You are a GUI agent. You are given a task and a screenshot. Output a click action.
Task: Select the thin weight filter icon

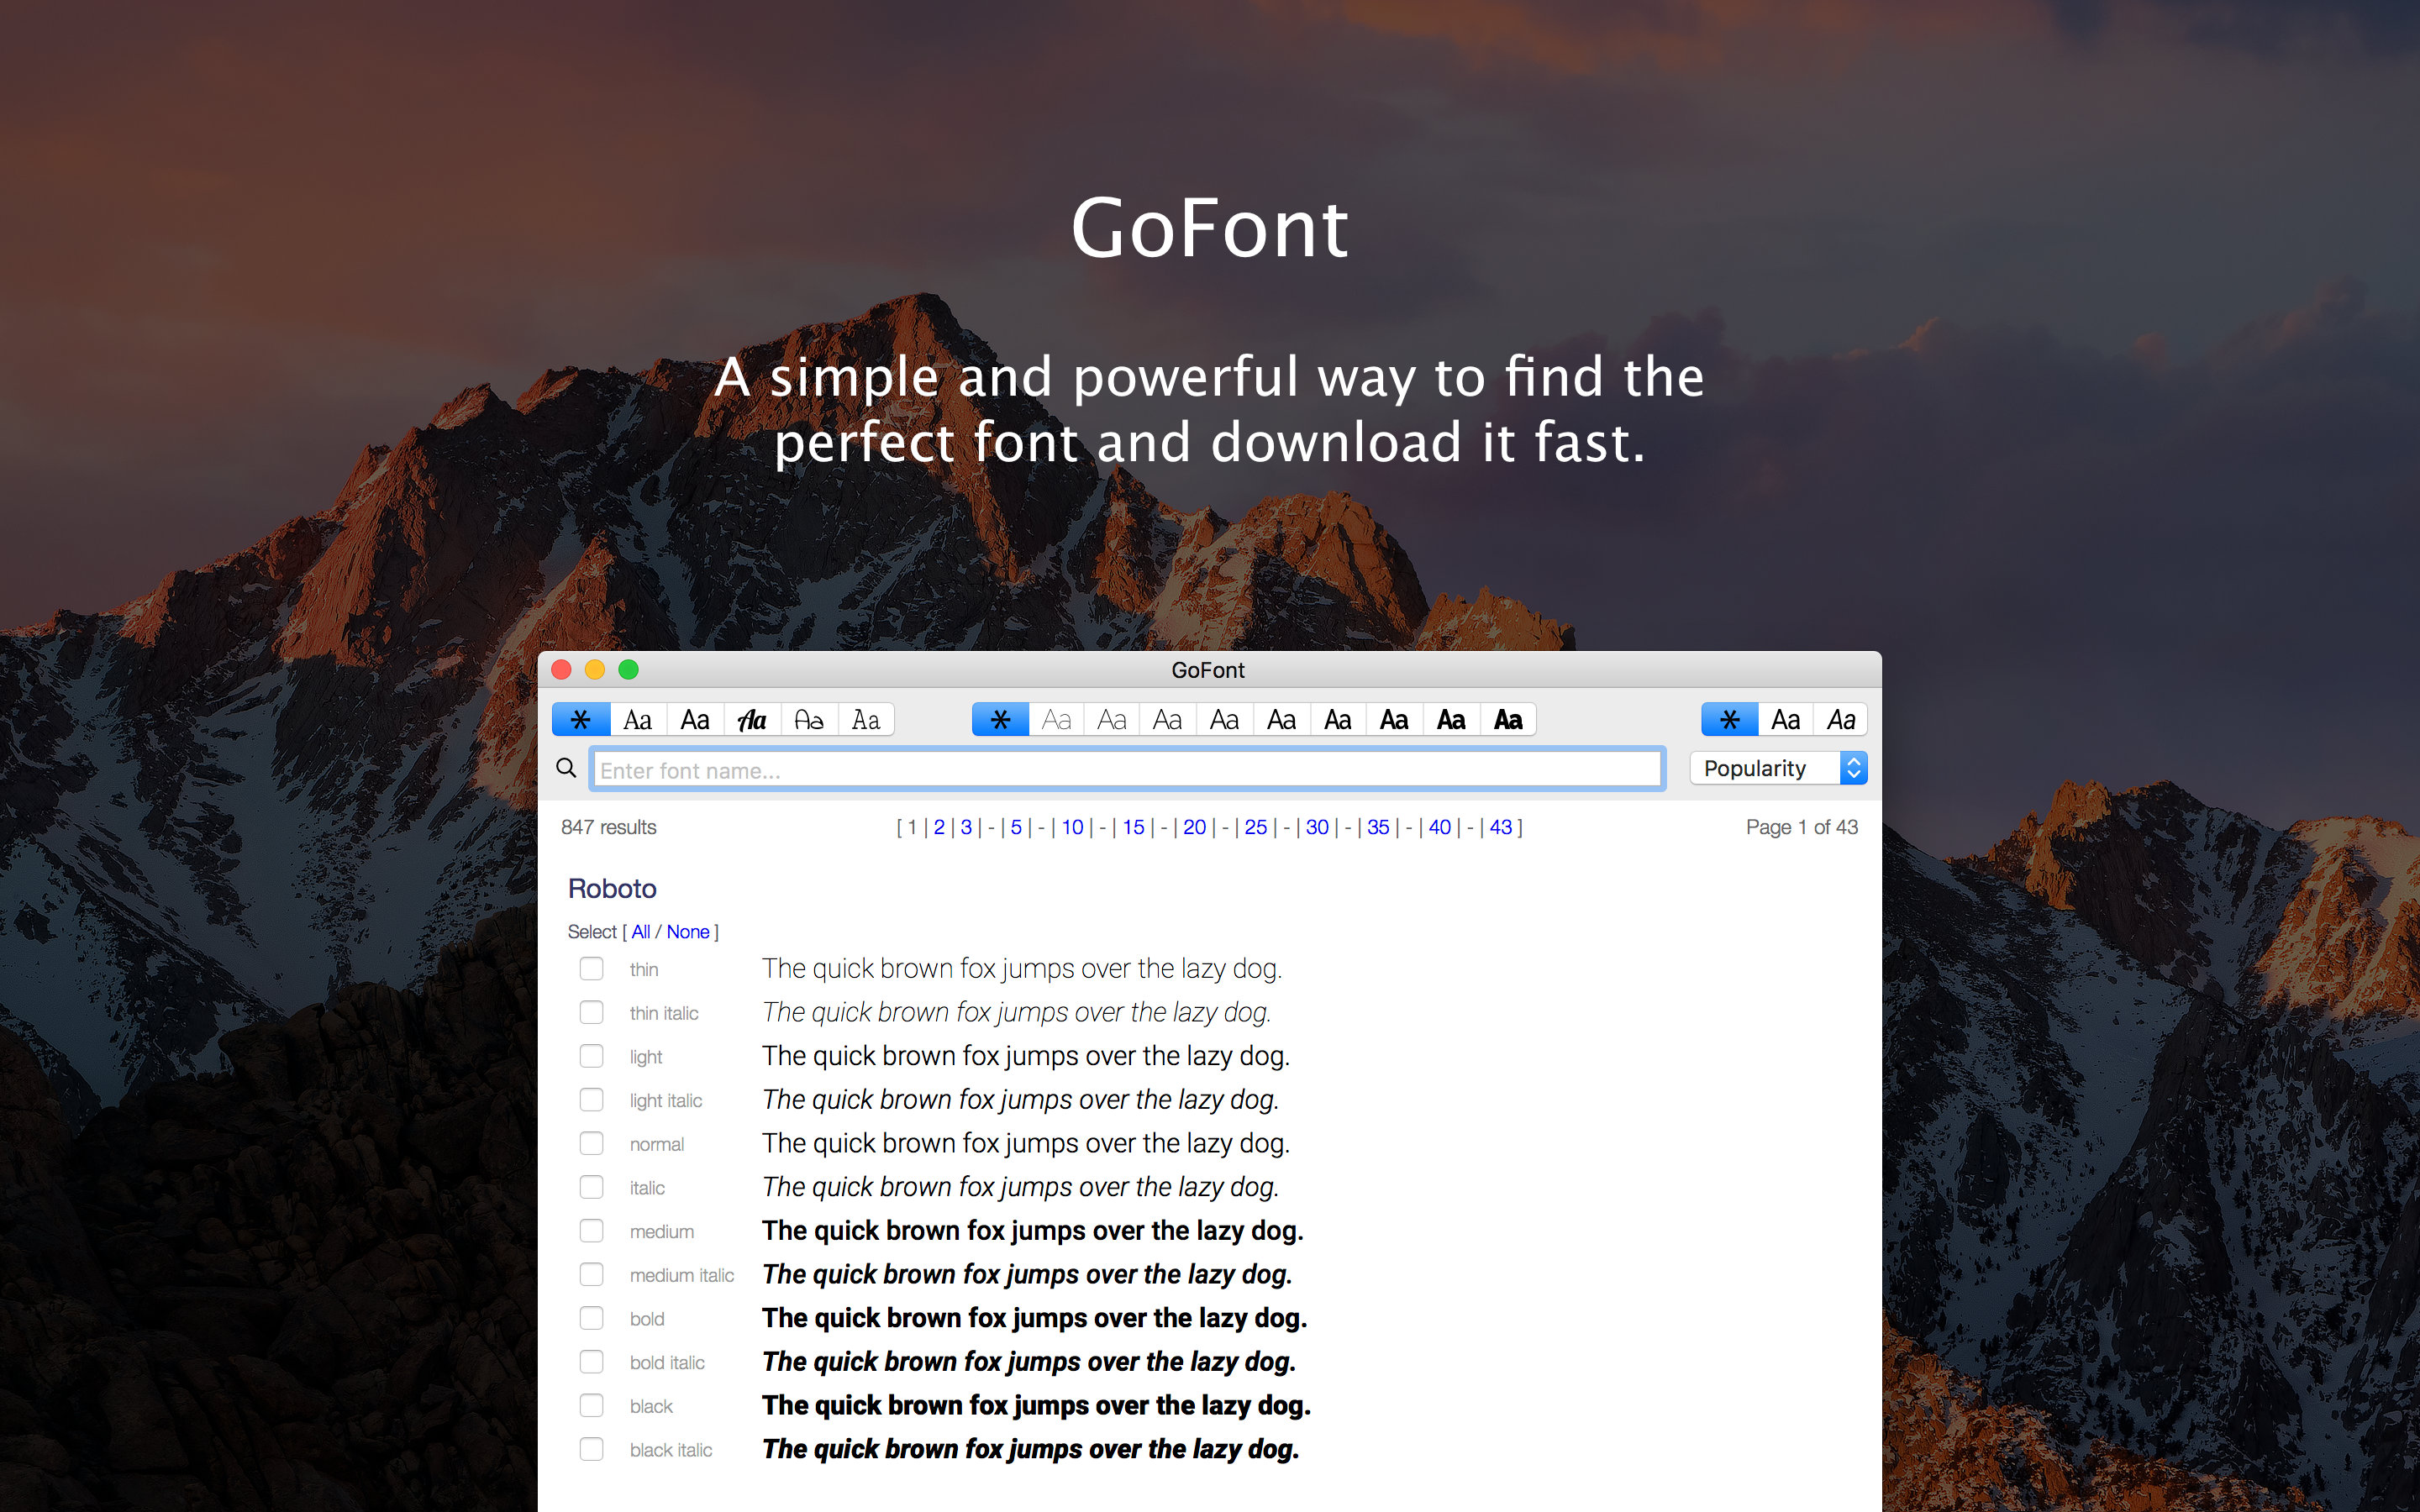tap(1057, 718)
